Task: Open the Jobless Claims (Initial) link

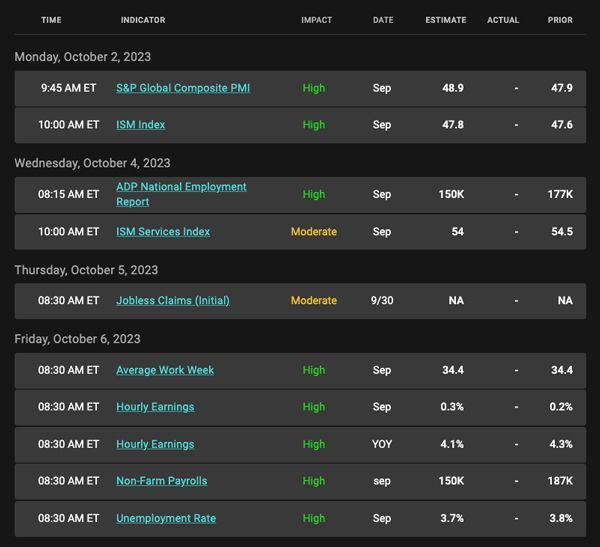Action: click(173, 300)
